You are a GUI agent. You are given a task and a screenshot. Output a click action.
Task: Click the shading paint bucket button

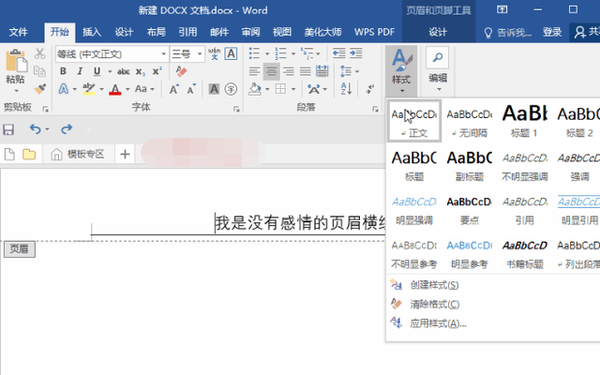click(254, 89)
